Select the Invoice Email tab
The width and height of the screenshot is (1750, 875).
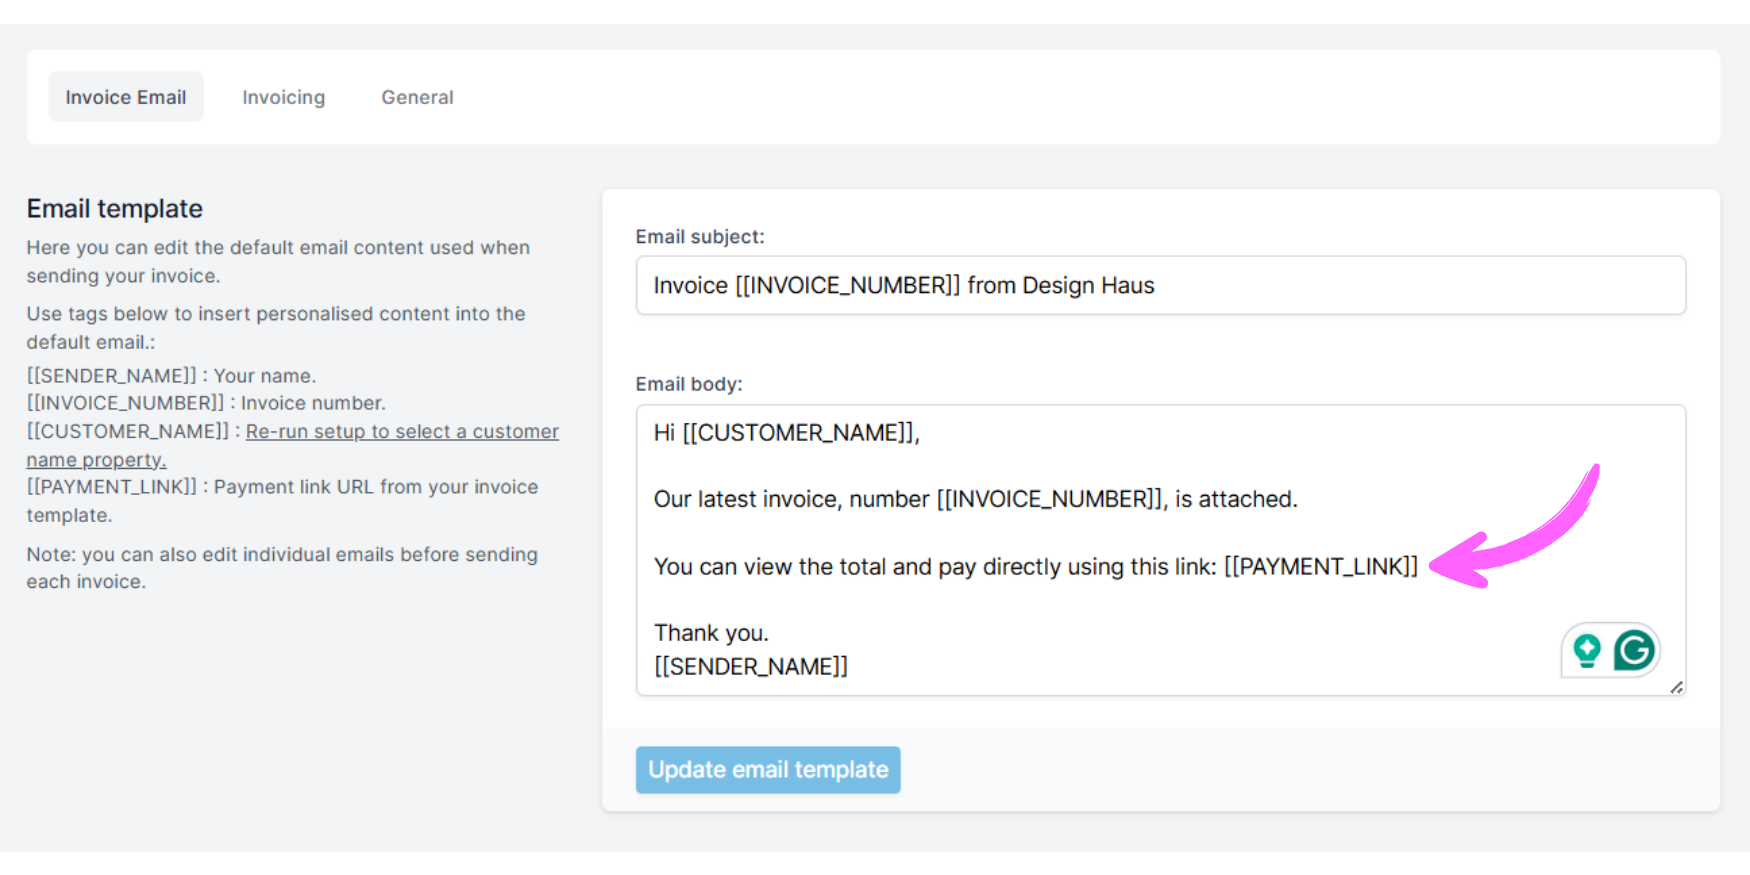point(126,97)
